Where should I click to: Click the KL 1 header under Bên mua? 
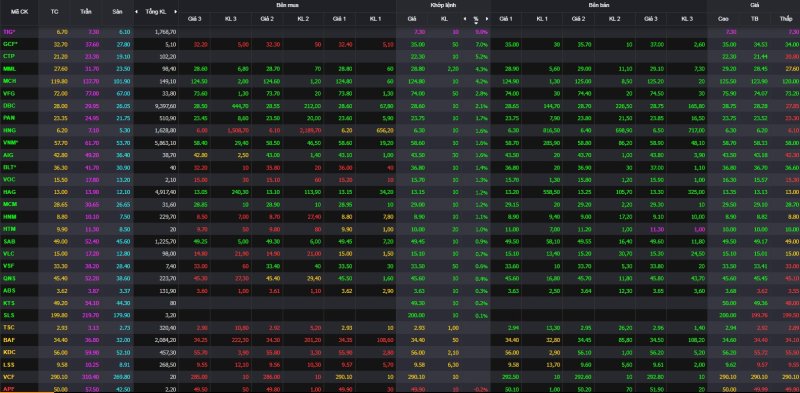[375, 19]
